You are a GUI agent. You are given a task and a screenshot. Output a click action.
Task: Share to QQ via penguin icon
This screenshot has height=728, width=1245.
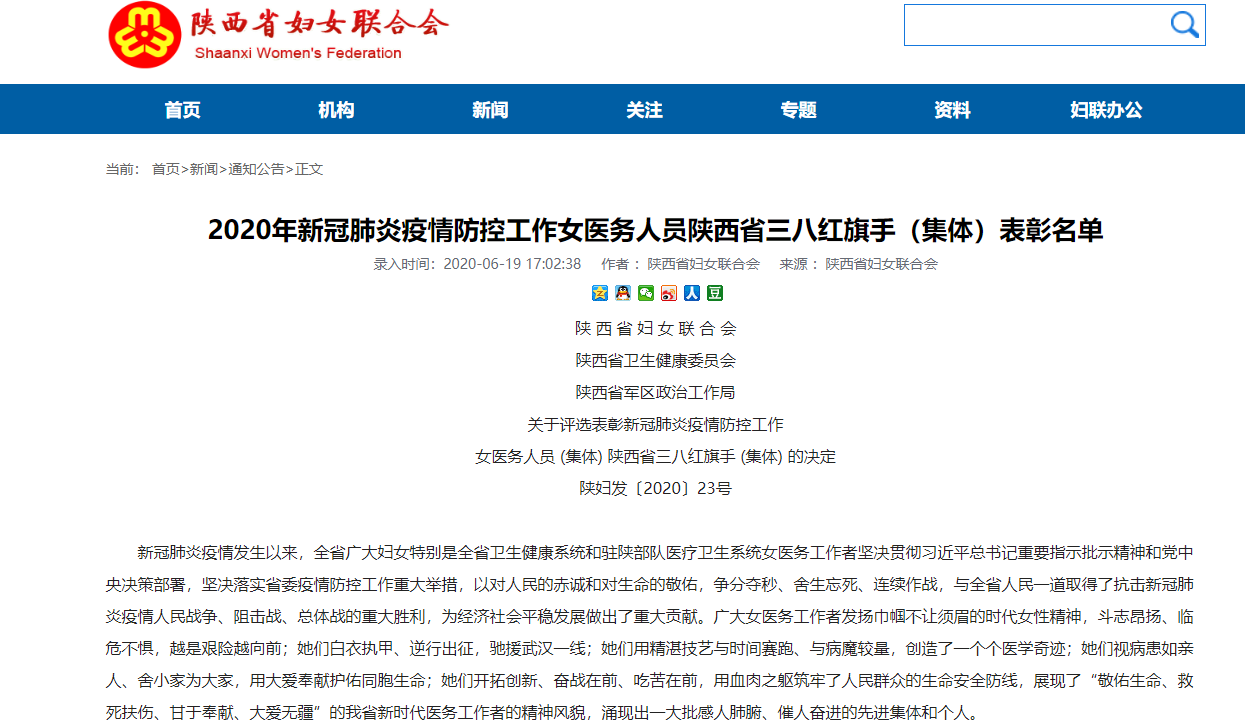click(623, 293)
